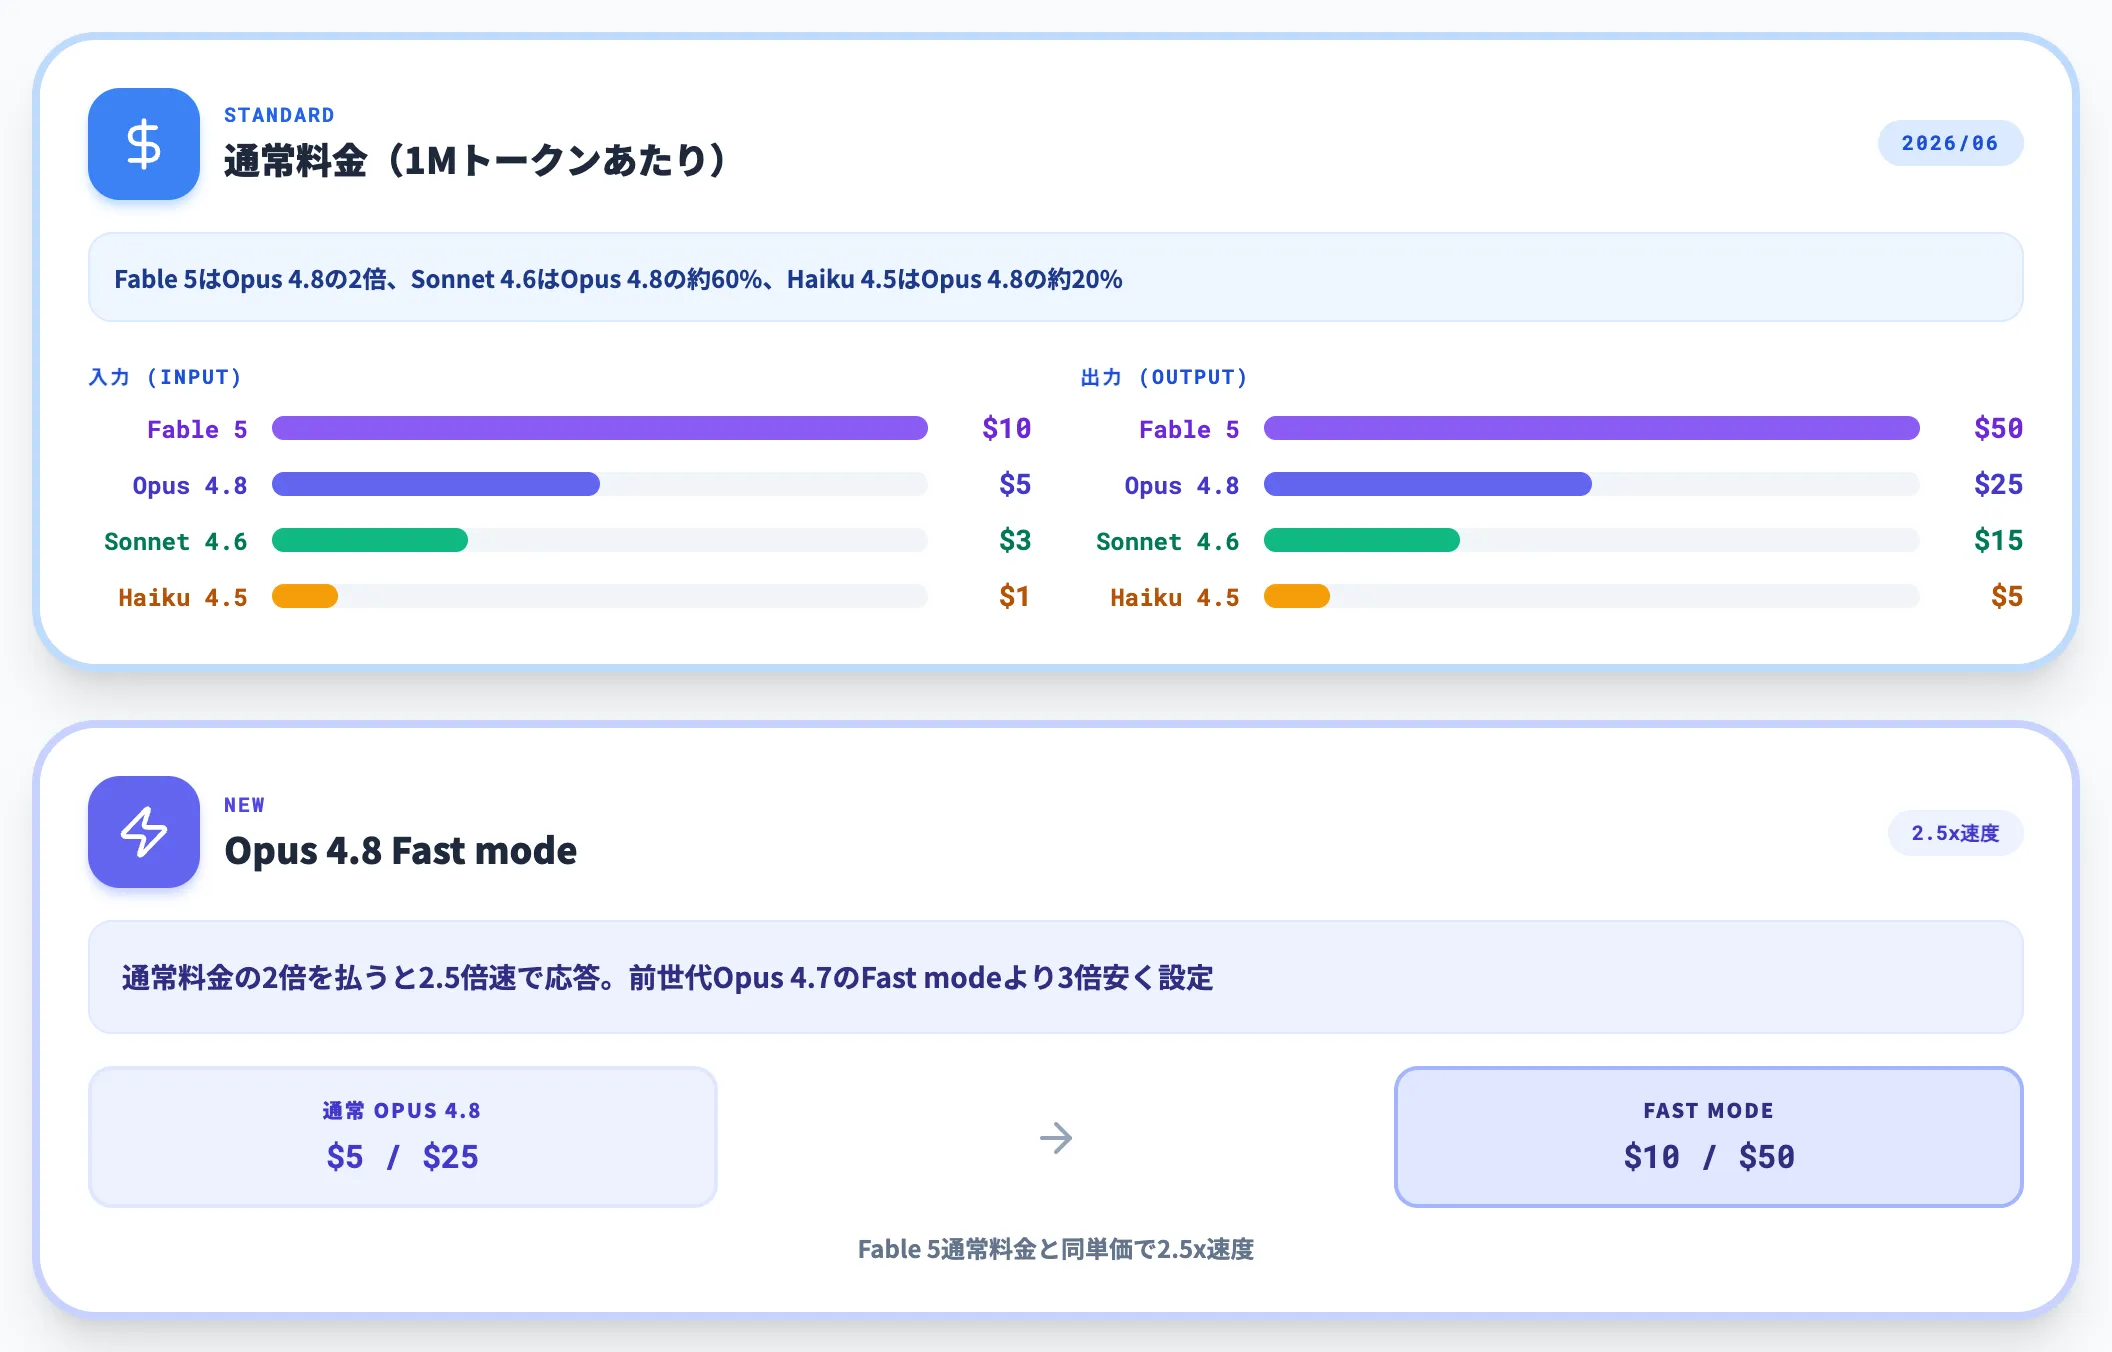Screen dimensions: 2112x1352
Task: Click the Haiku 4.5 label under OUTPUT
Action: coord(1175,597)
